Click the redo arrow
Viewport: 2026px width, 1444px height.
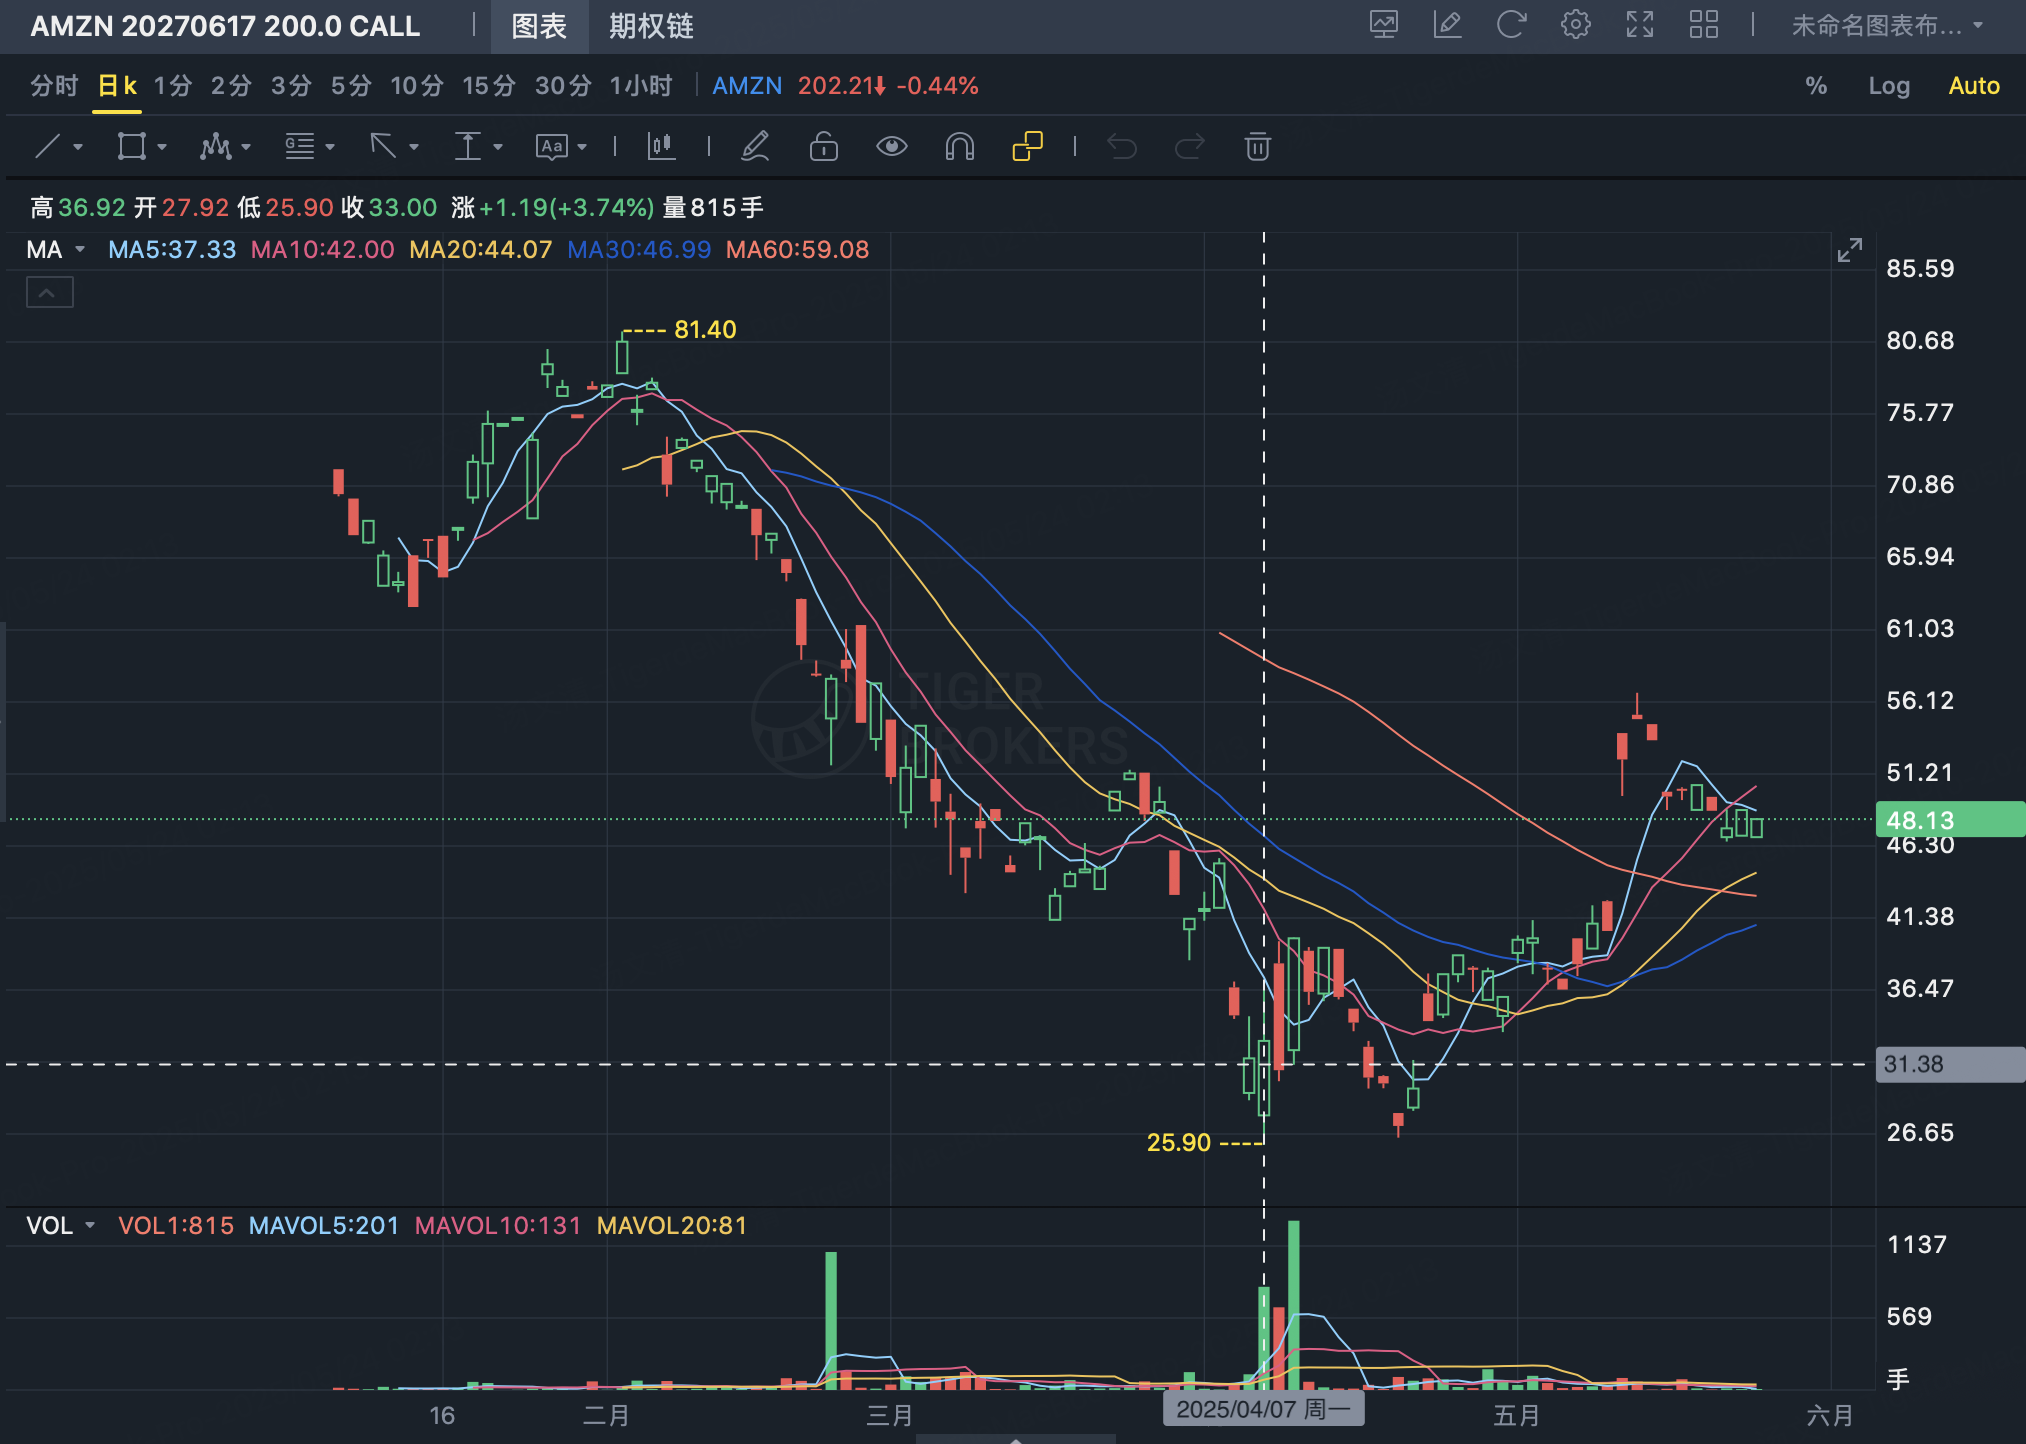point(1190,147)
